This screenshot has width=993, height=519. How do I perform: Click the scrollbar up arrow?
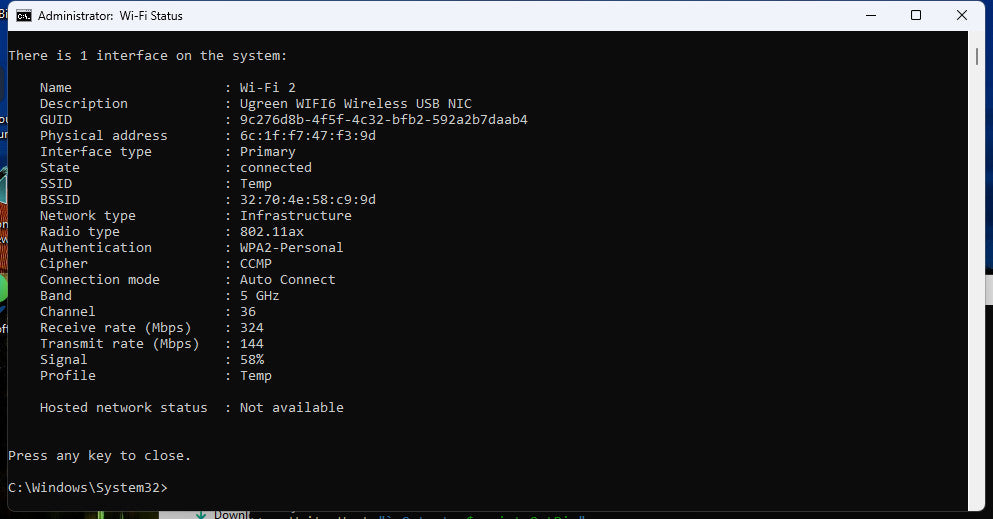977,38
